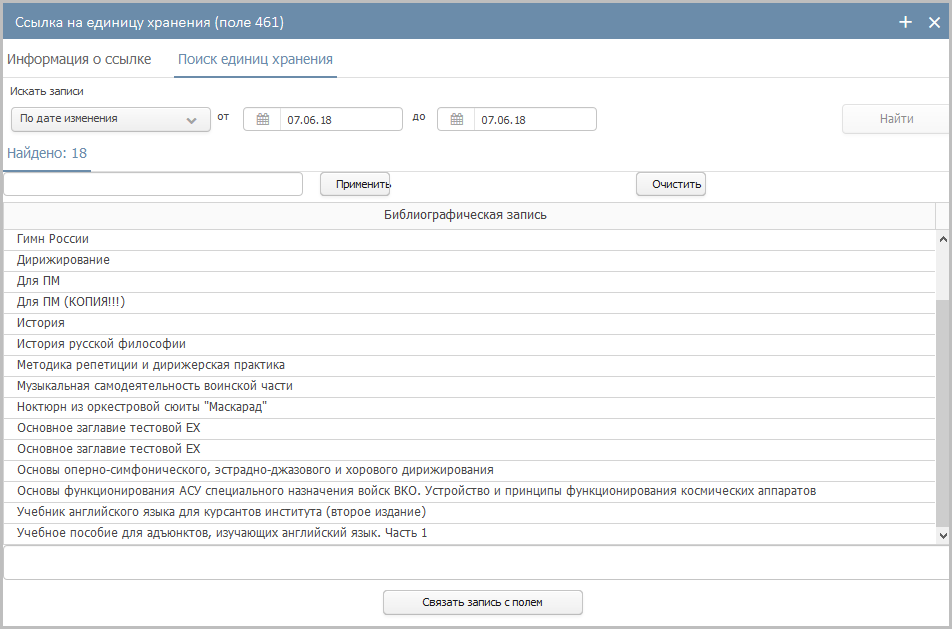Viewport: 952px width, 629px height.
Task: Click the filter text input field
Action: pyautogui.click(x=153, y=184)
